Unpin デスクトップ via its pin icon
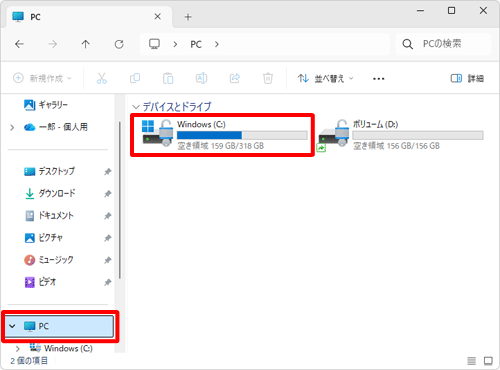 click(x=107, y=172)
